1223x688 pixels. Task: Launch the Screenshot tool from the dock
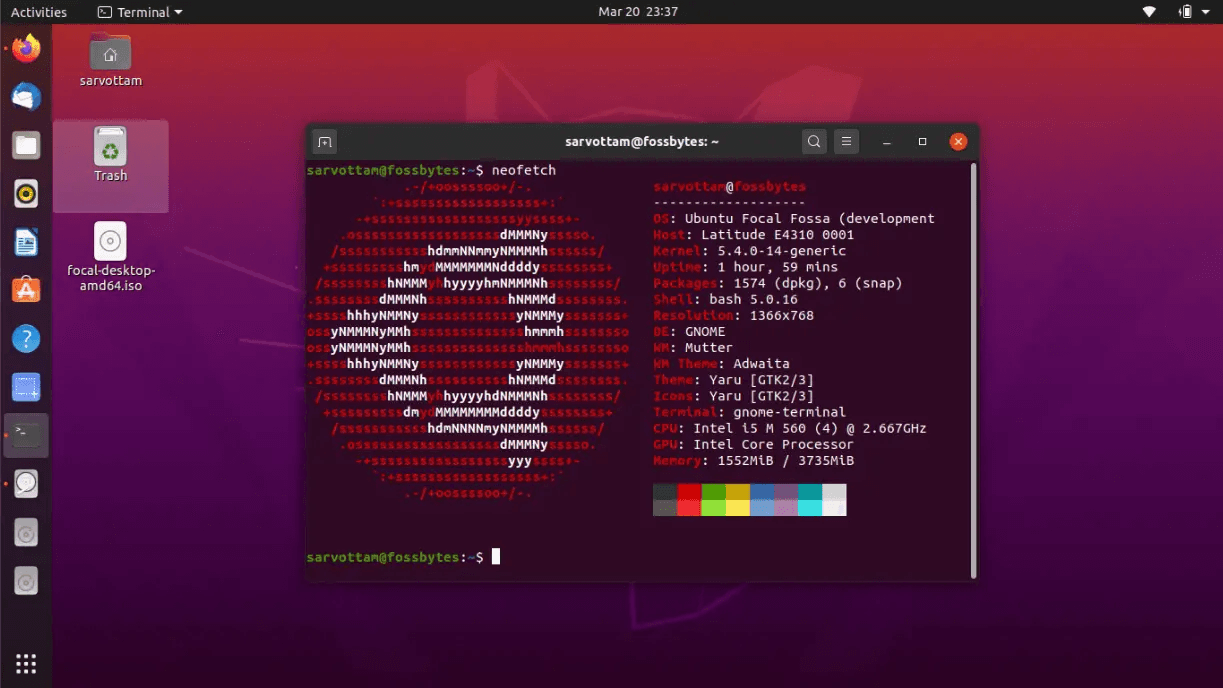point(26,387)
